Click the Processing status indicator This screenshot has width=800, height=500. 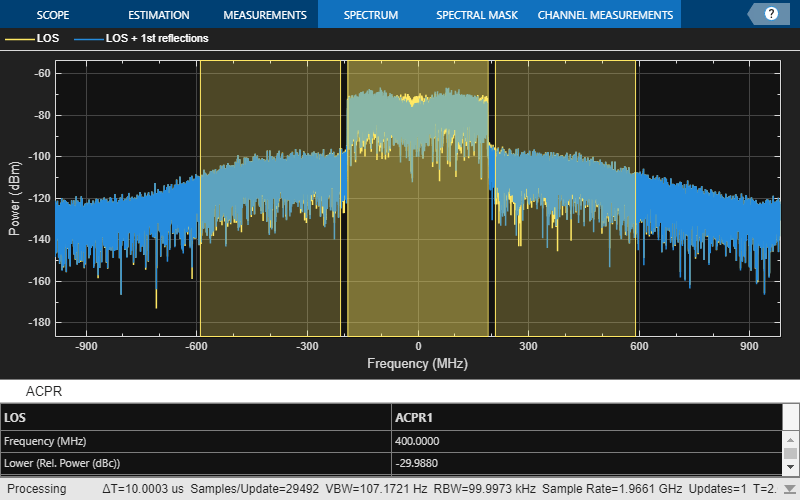(x=38, y=489)
